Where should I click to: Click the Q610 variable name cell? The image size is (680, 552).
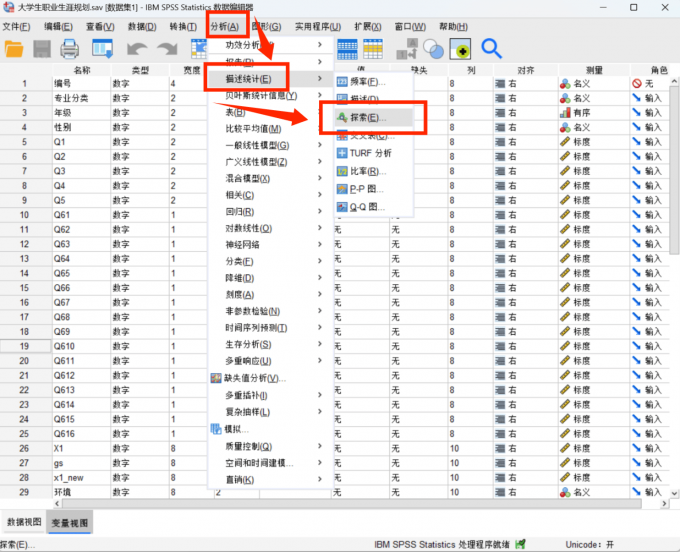(x=82, y=346)
